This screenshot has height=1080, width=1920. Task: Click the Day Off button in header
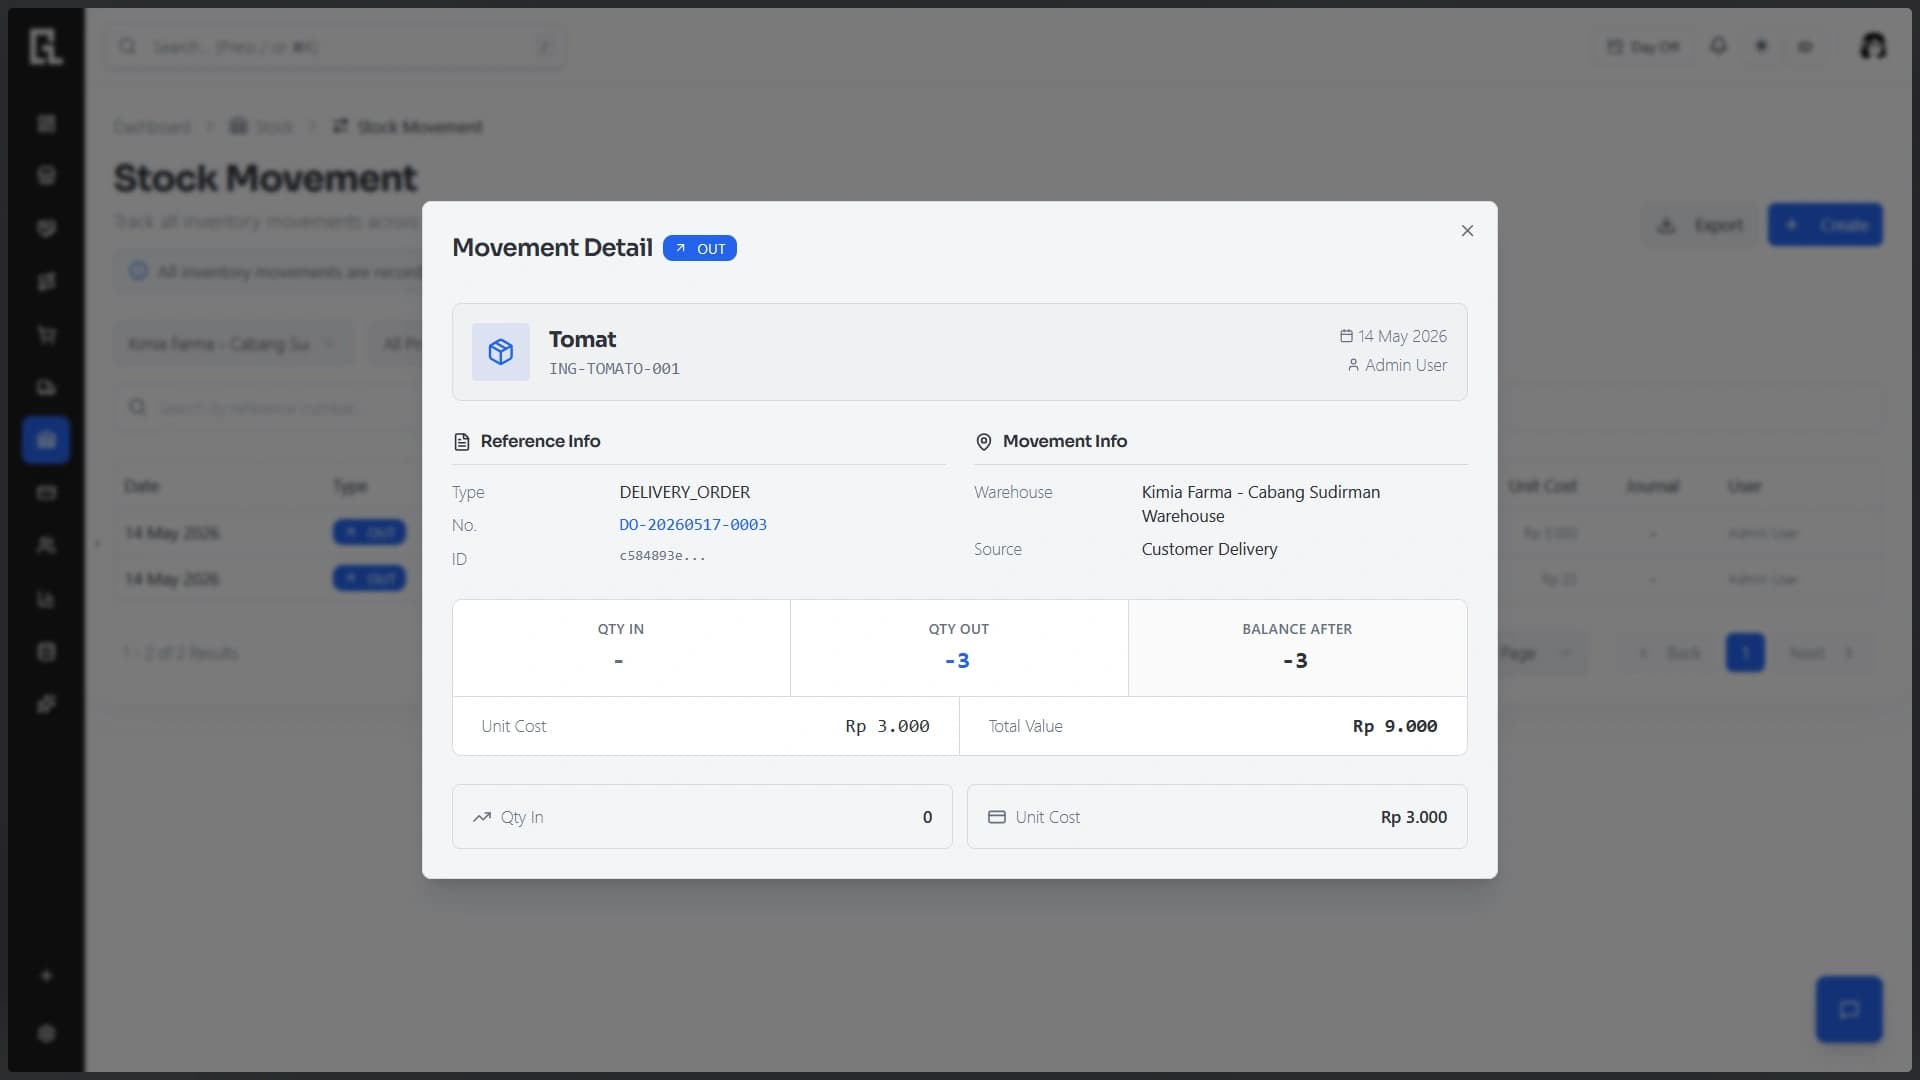1643,47
